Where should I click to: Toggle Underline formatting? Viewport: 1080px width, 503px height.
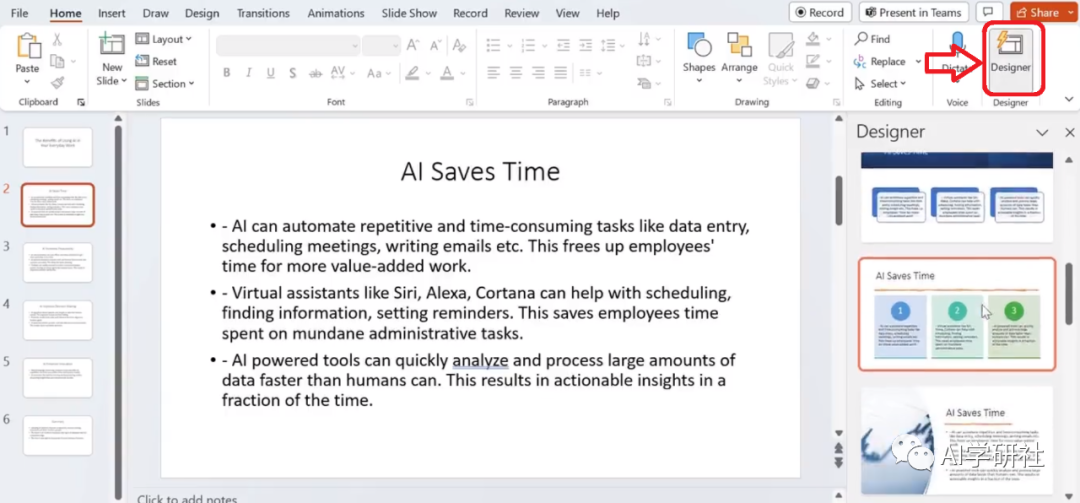click(x=270, y=72)
